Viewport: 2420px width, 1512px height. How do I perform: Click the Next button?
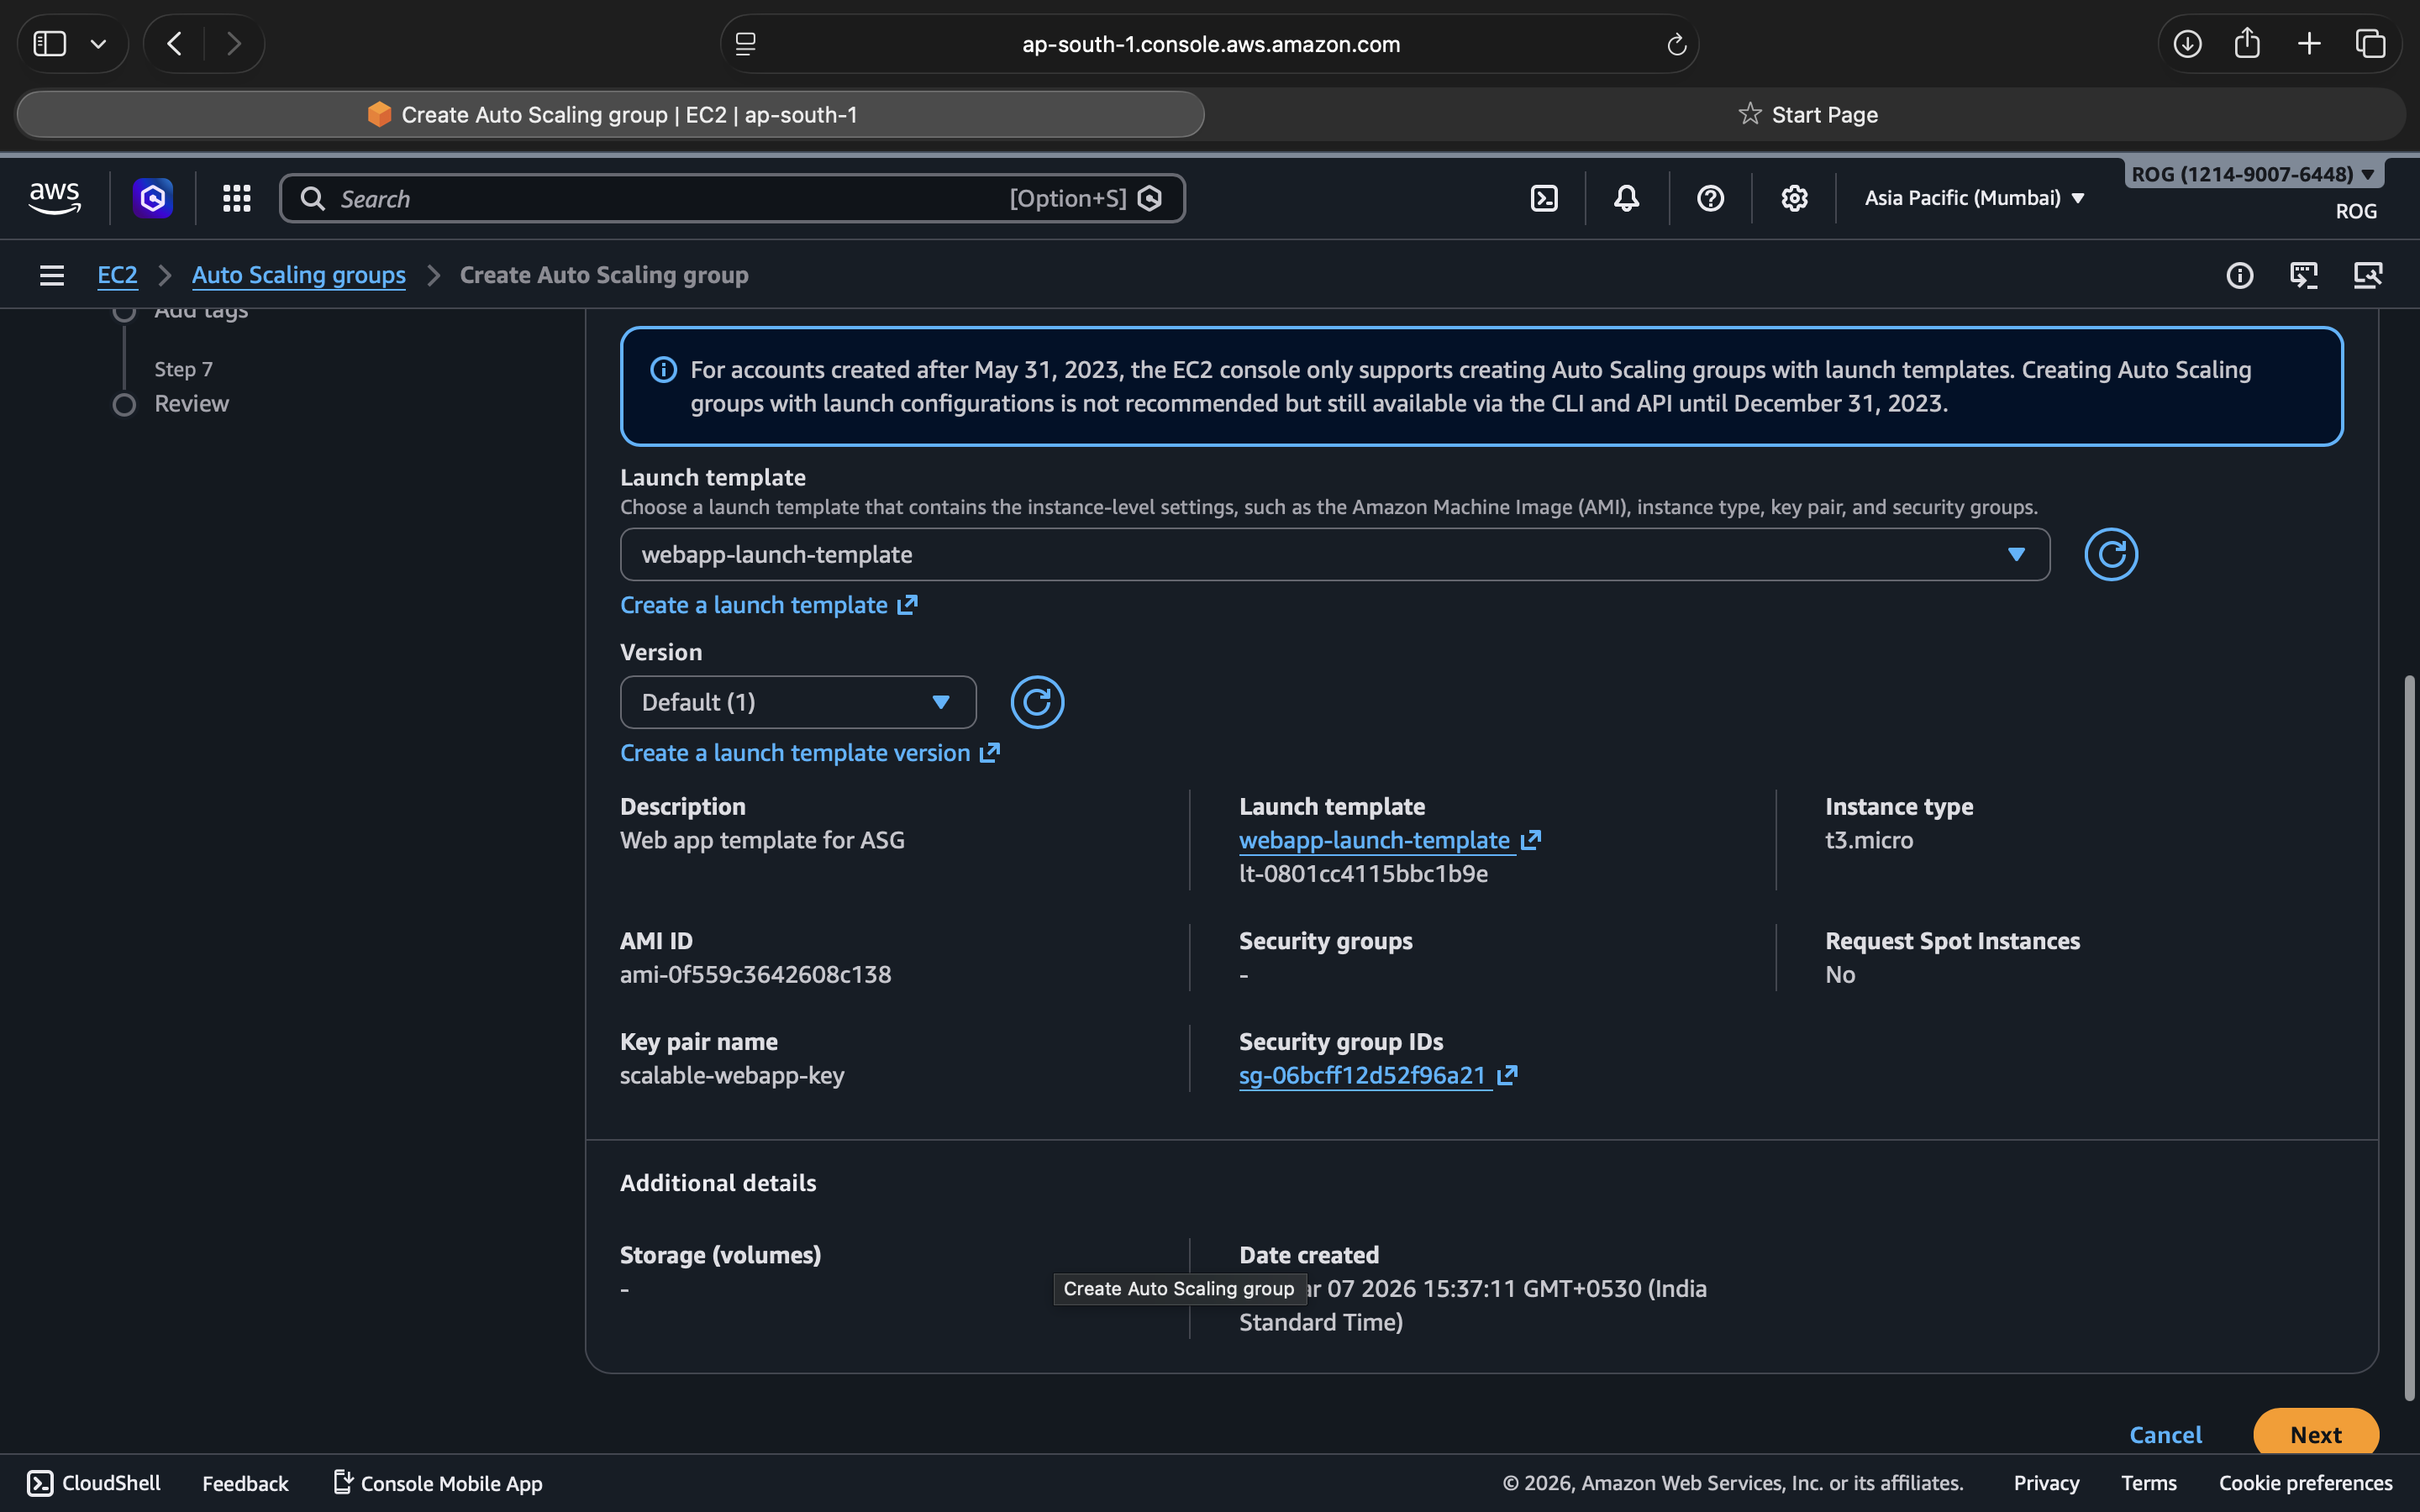click(x=2315, y=1434)
